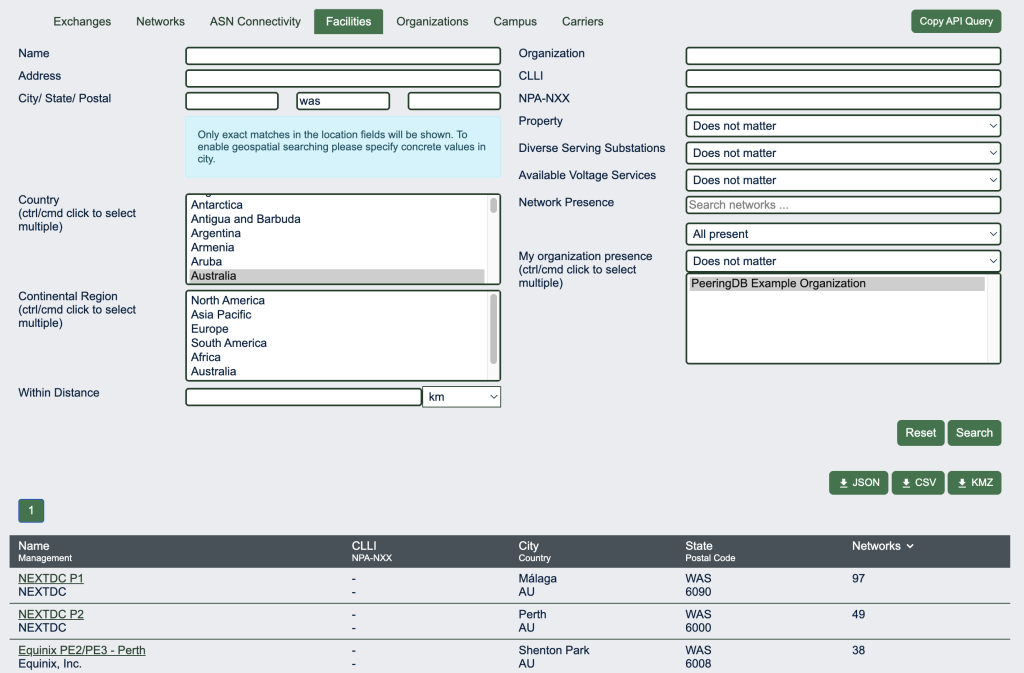Open My organization presence dropdown

[x=843, y=261]
